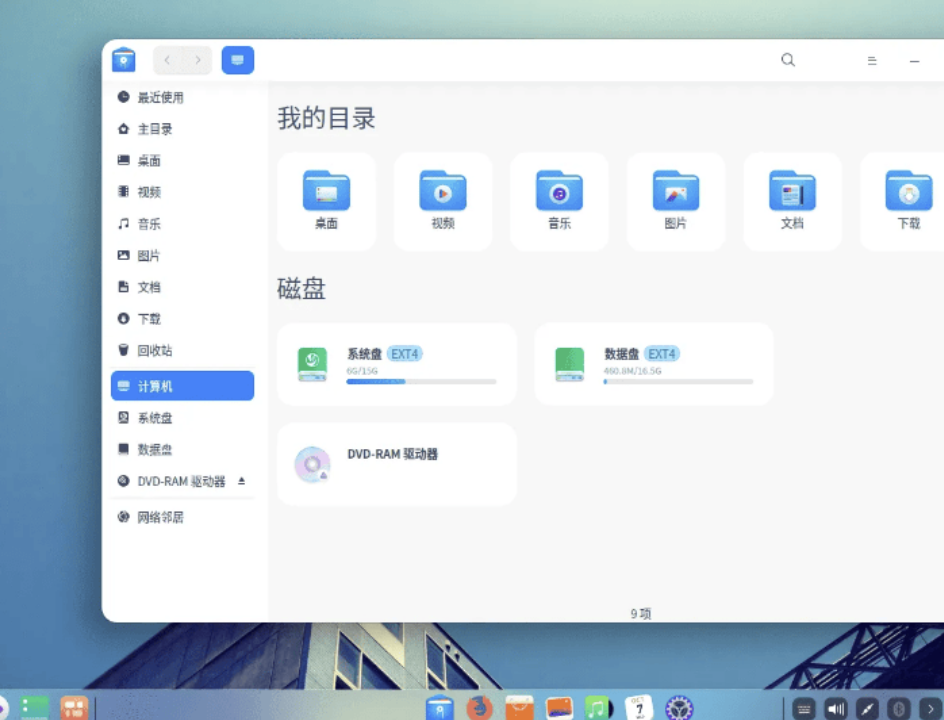This screenshot has height=720, width=944.
Task: Open 回收站 in the sidebar
Action: [x=155, y=350]
